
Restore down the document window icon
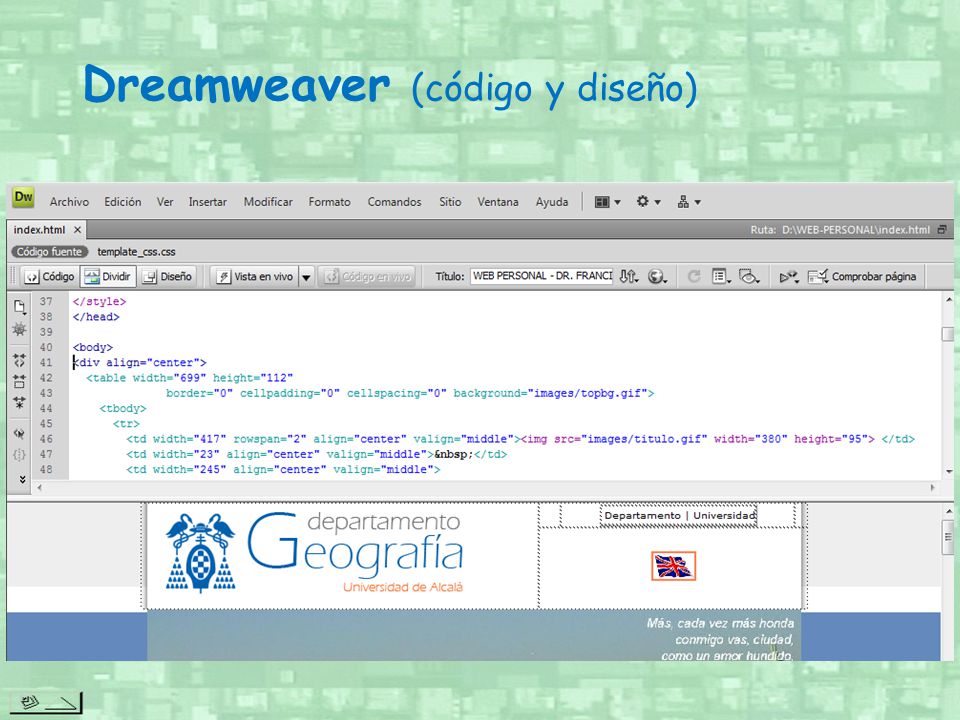point(942,230)
